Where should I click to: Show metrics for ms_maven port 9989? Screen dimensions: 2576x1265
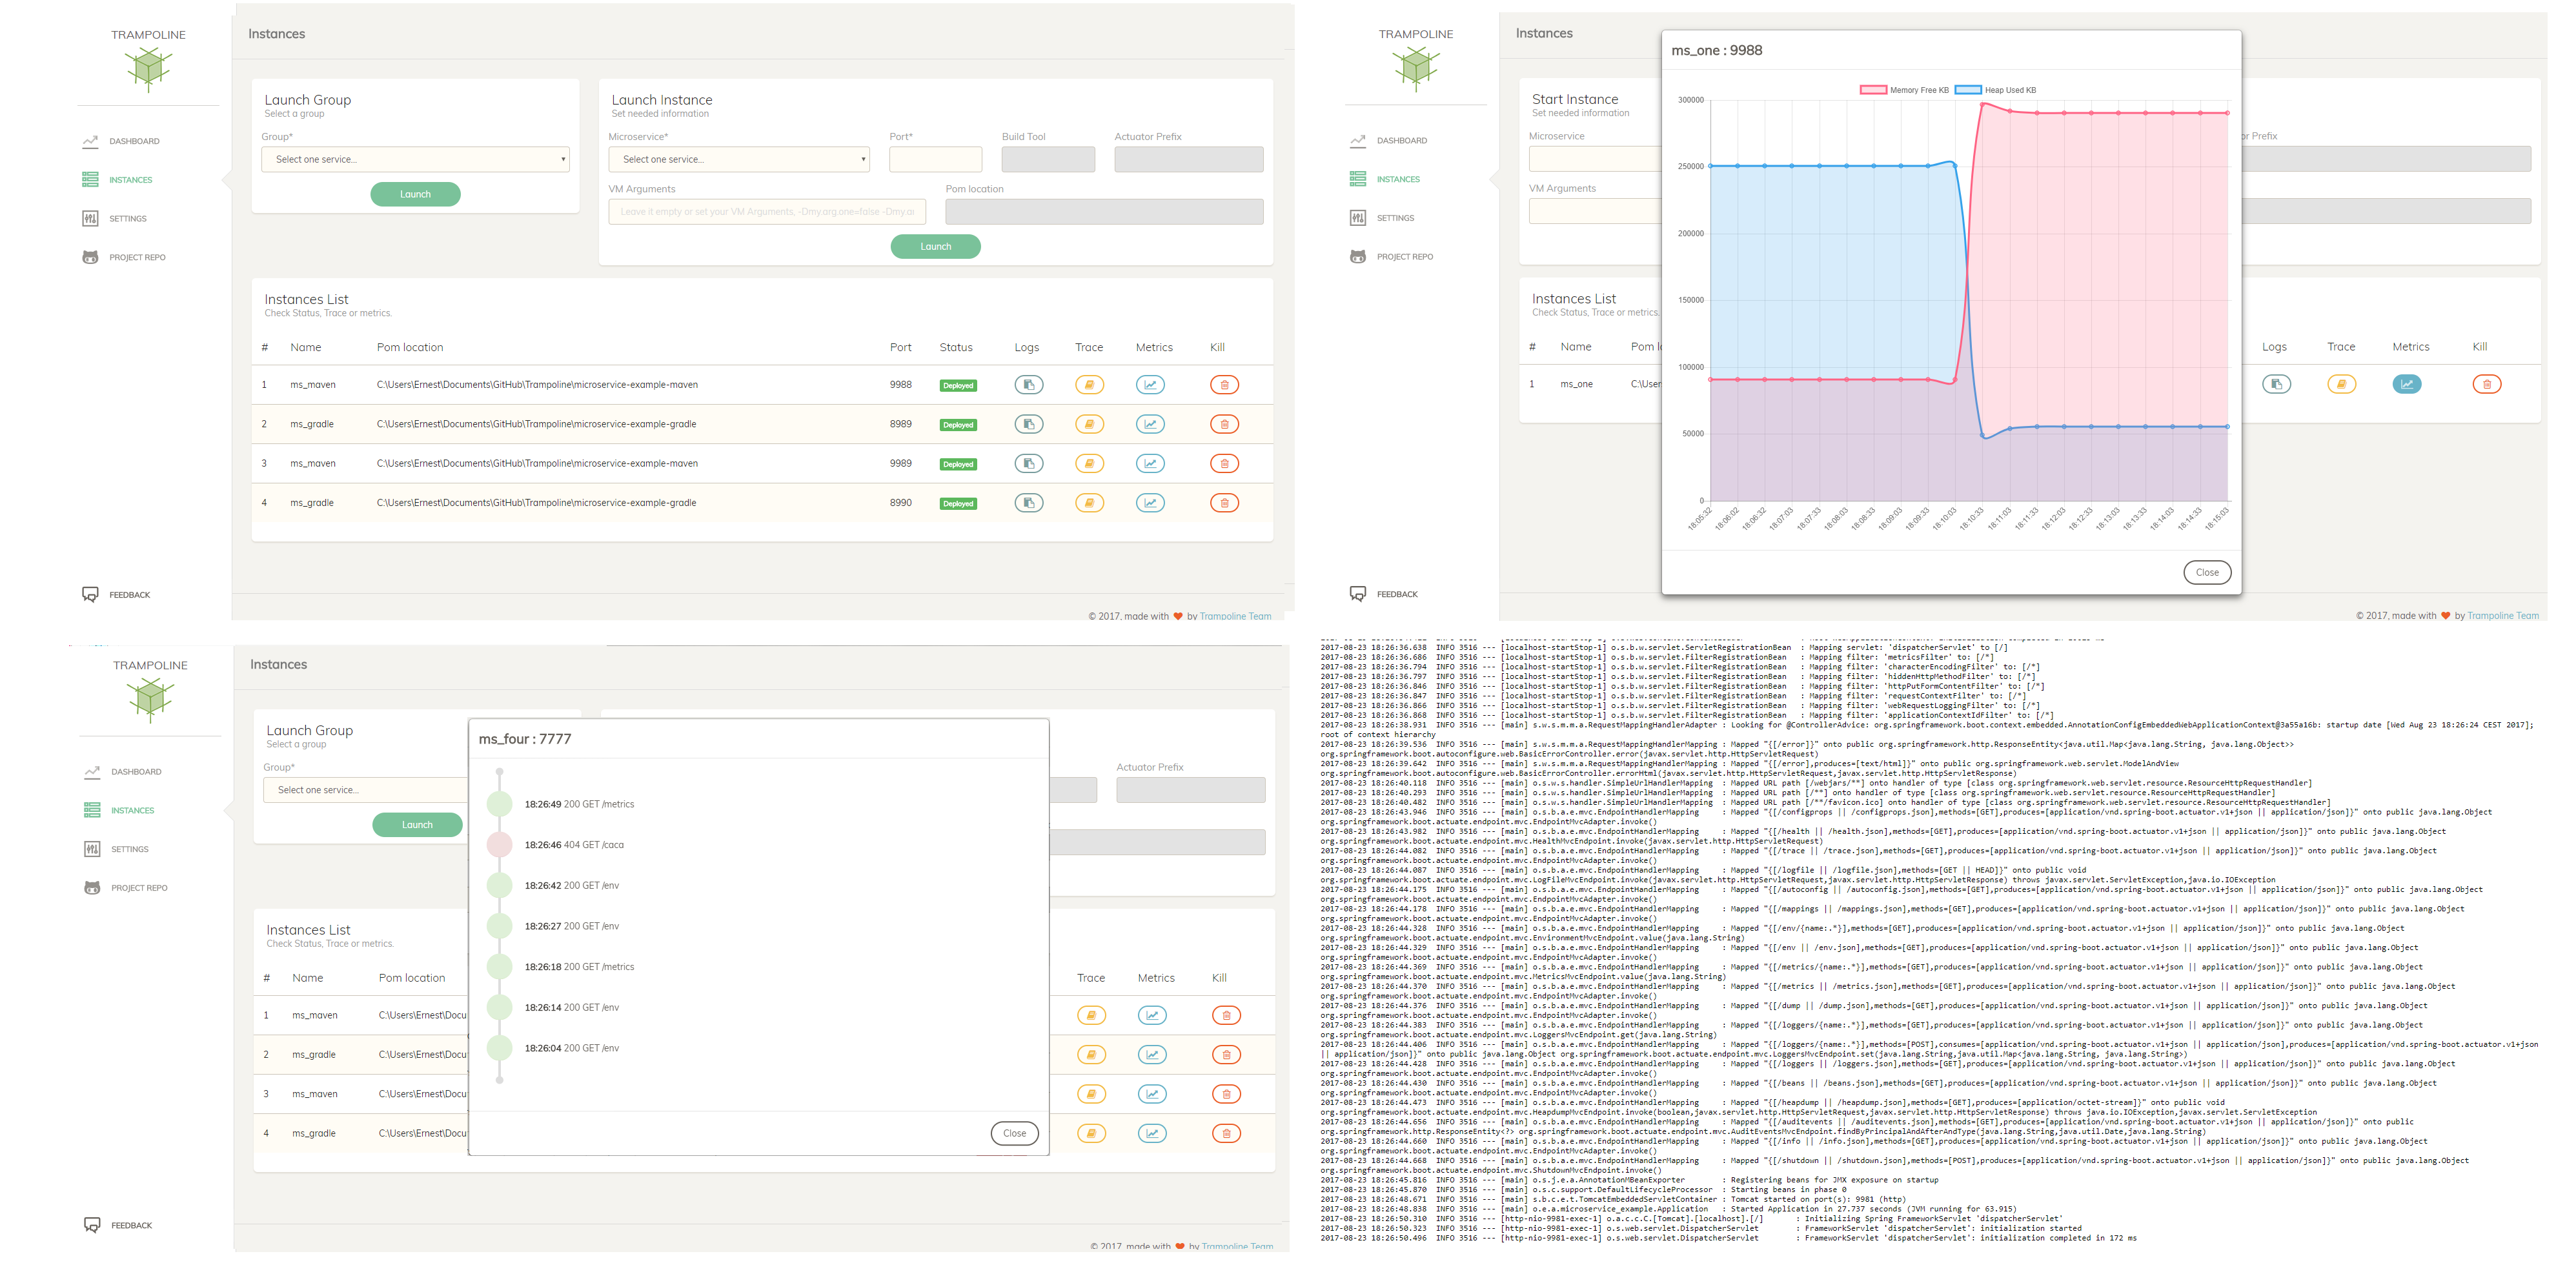[x=1150, y=464]
